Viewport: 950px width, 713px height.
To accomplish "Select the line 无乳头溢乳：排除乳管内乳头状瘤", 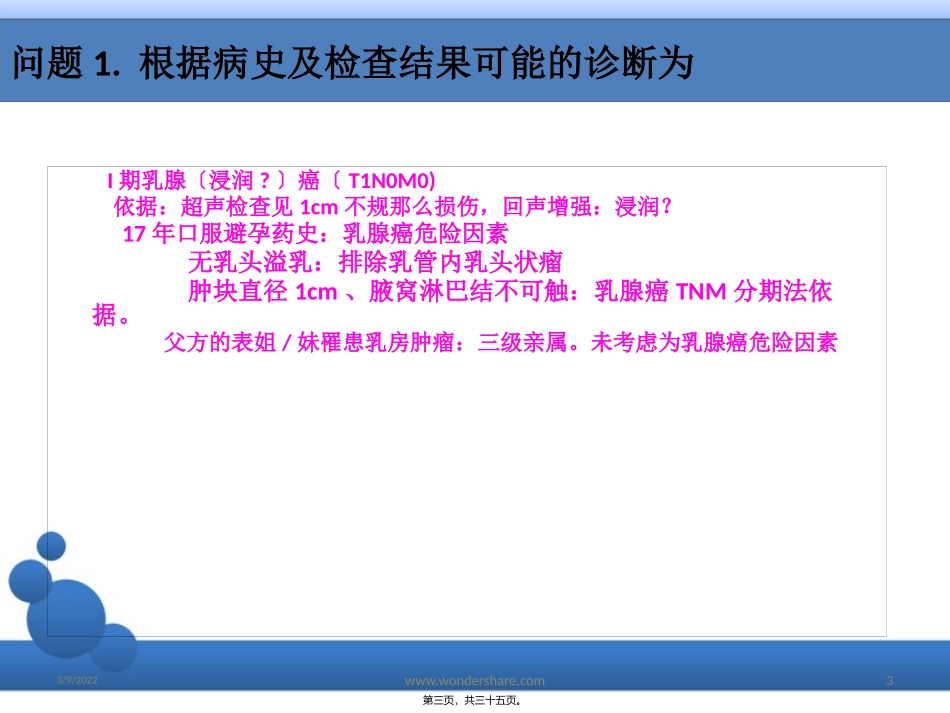I will [x=375, y=262].
